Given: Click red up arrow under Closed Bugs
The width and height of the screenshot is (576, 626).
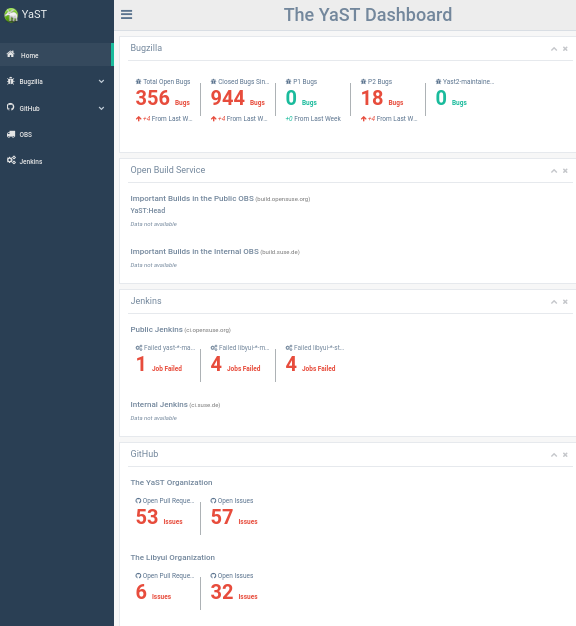Looking at the screenshot, I should point(214,119).
